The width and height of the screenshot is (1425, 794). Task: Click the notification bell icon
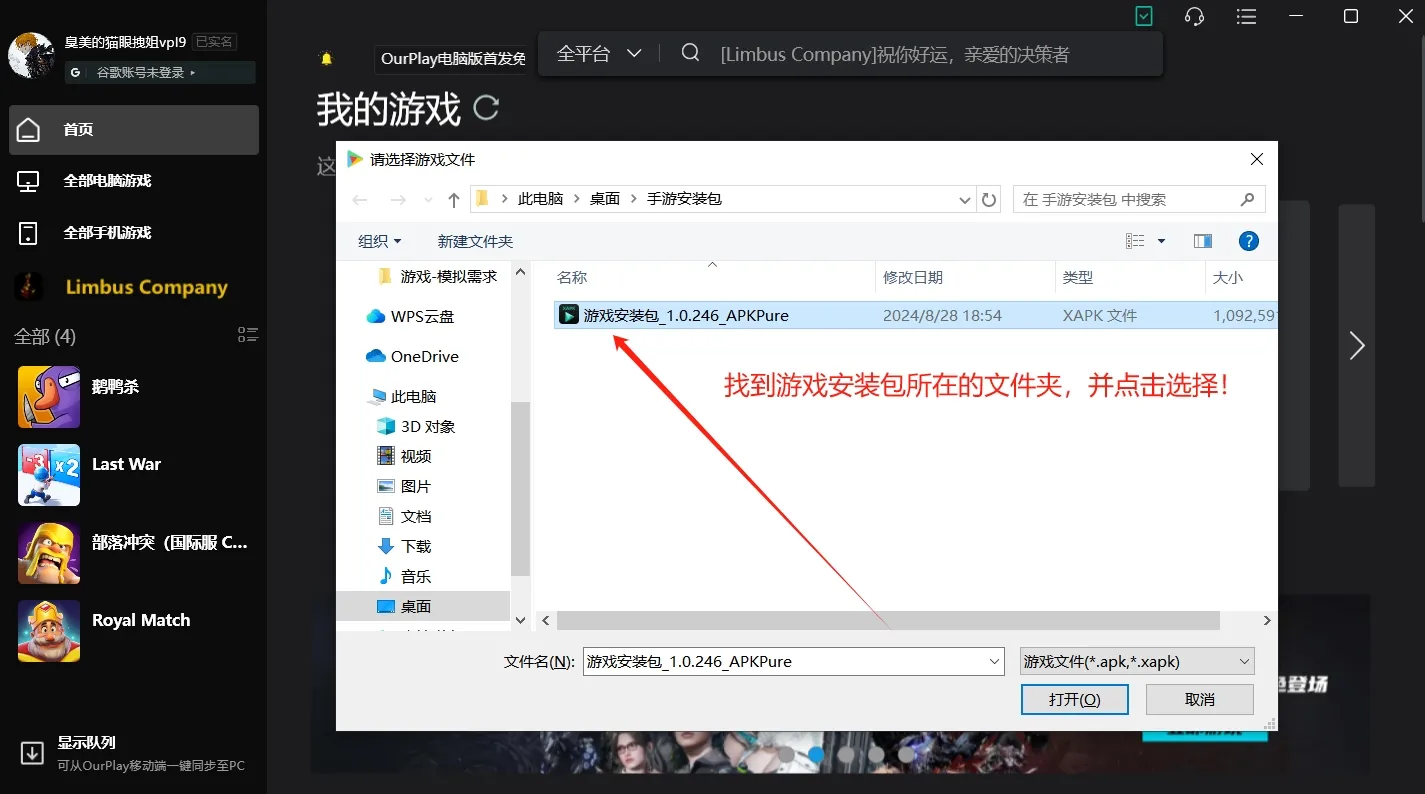pos(326,59)
